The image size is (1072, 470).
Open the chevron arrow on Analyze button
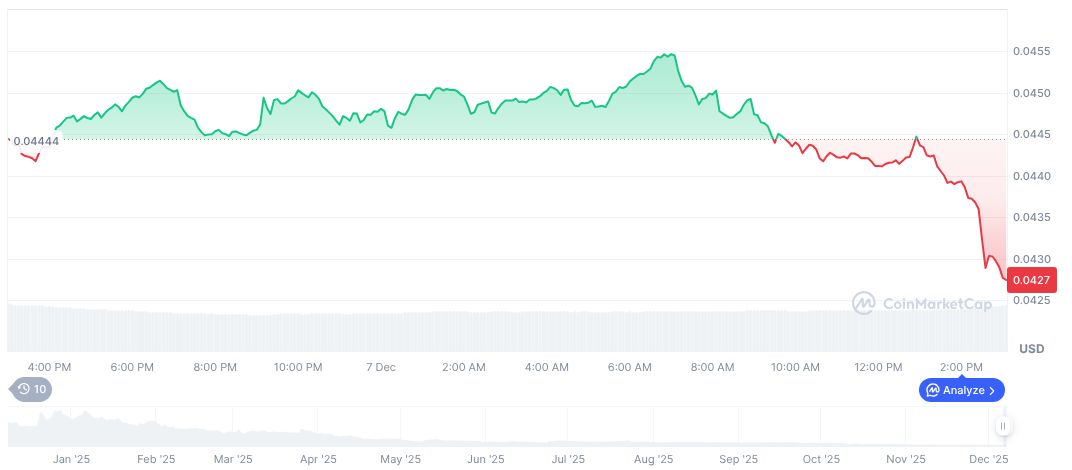coord(992,390)
